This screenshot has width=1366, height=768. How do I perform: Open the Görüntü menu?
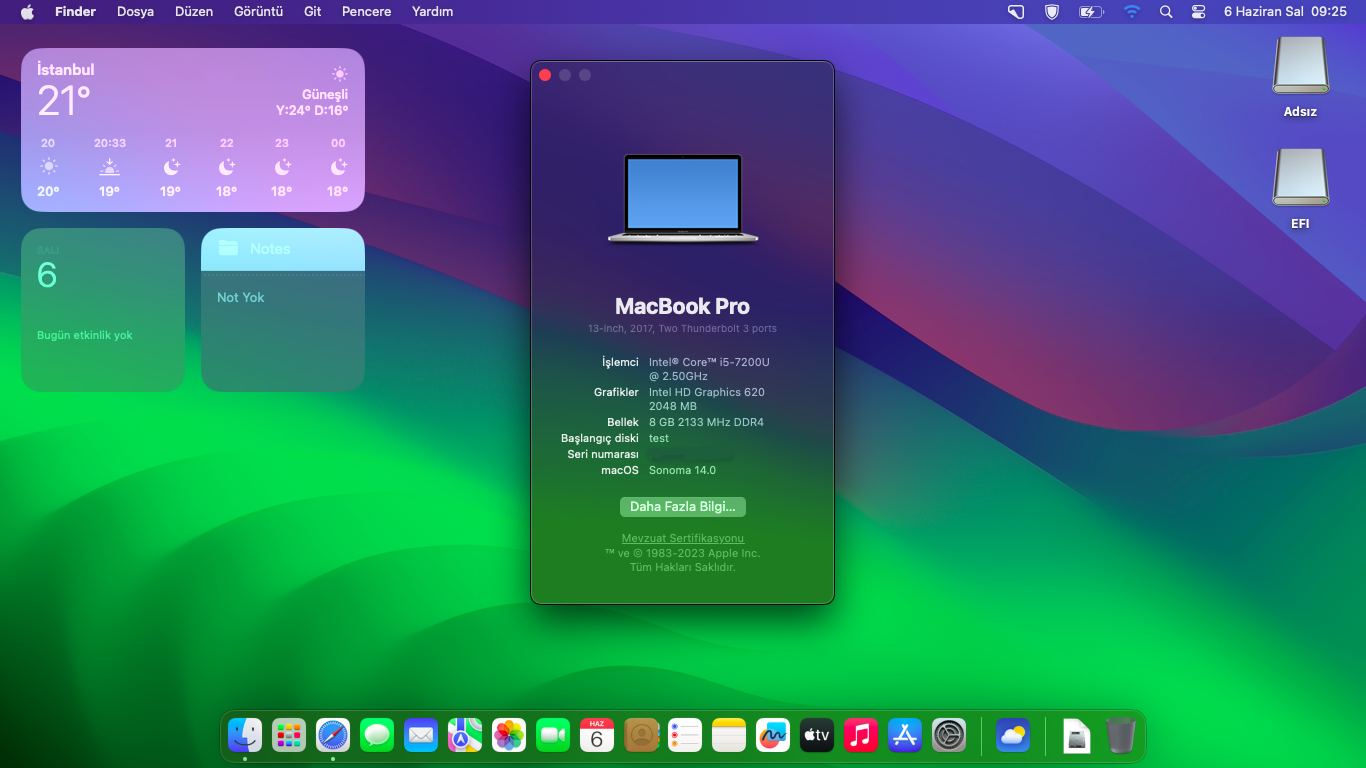pyautogui.click(x=258, y=12)
